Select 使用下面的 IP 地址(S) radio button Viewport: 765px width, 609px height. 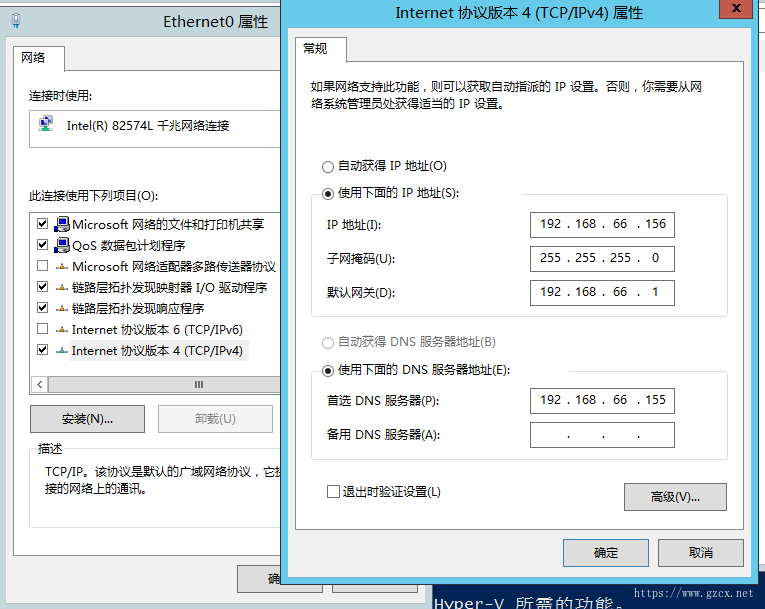coord(328,194)
